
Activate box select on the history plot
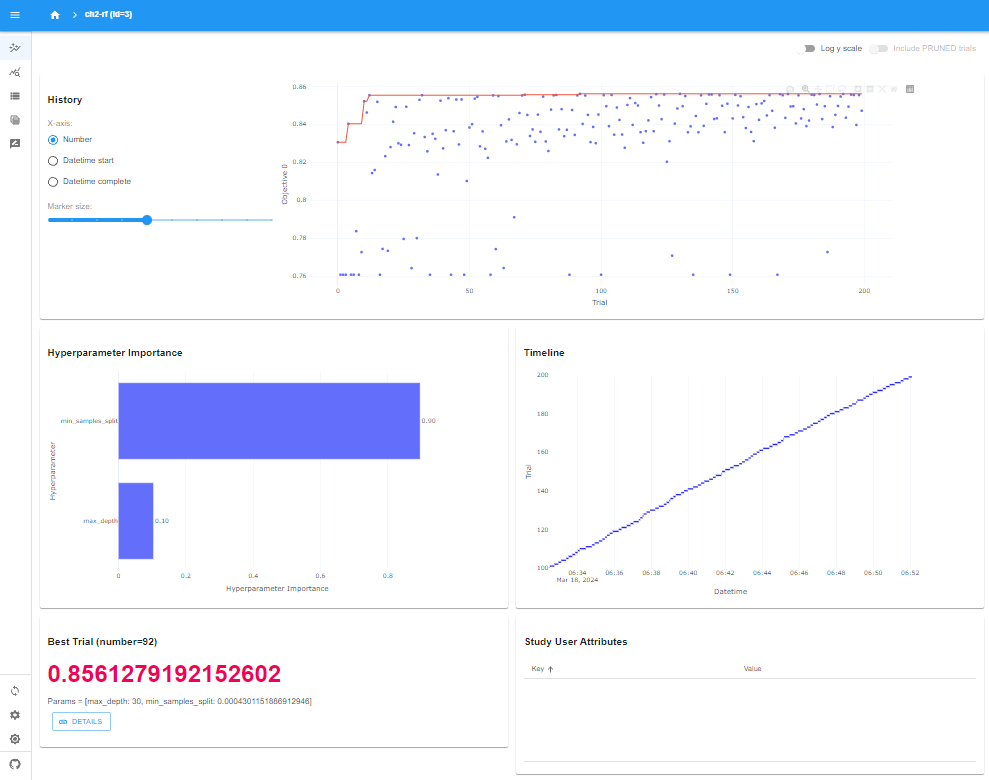pos(830,89)
